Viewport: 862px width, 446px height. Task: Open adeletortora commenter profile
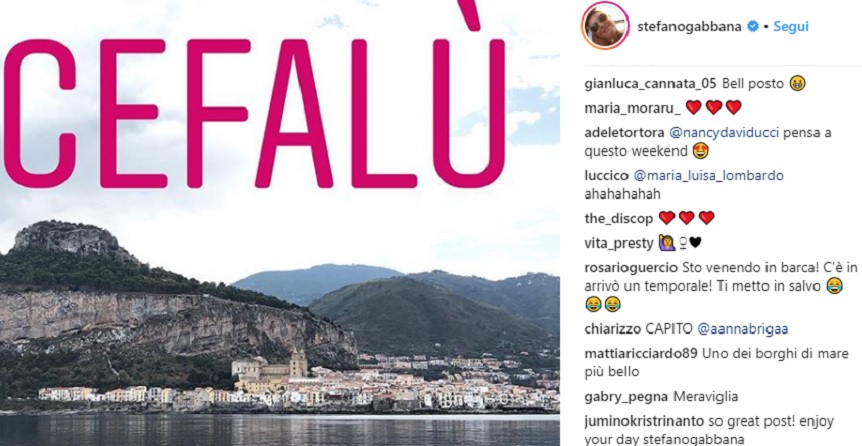[624, 133]
